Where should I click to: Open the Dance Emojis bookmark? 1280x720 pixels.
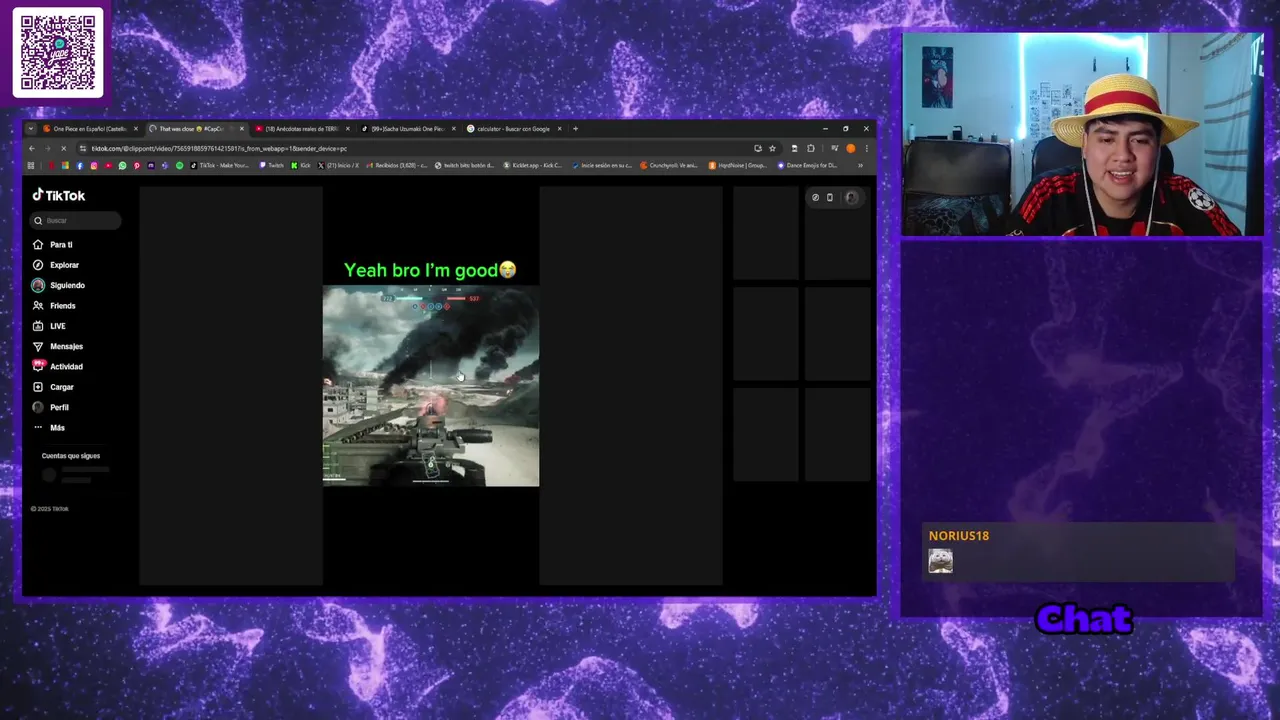coord(808,165)
